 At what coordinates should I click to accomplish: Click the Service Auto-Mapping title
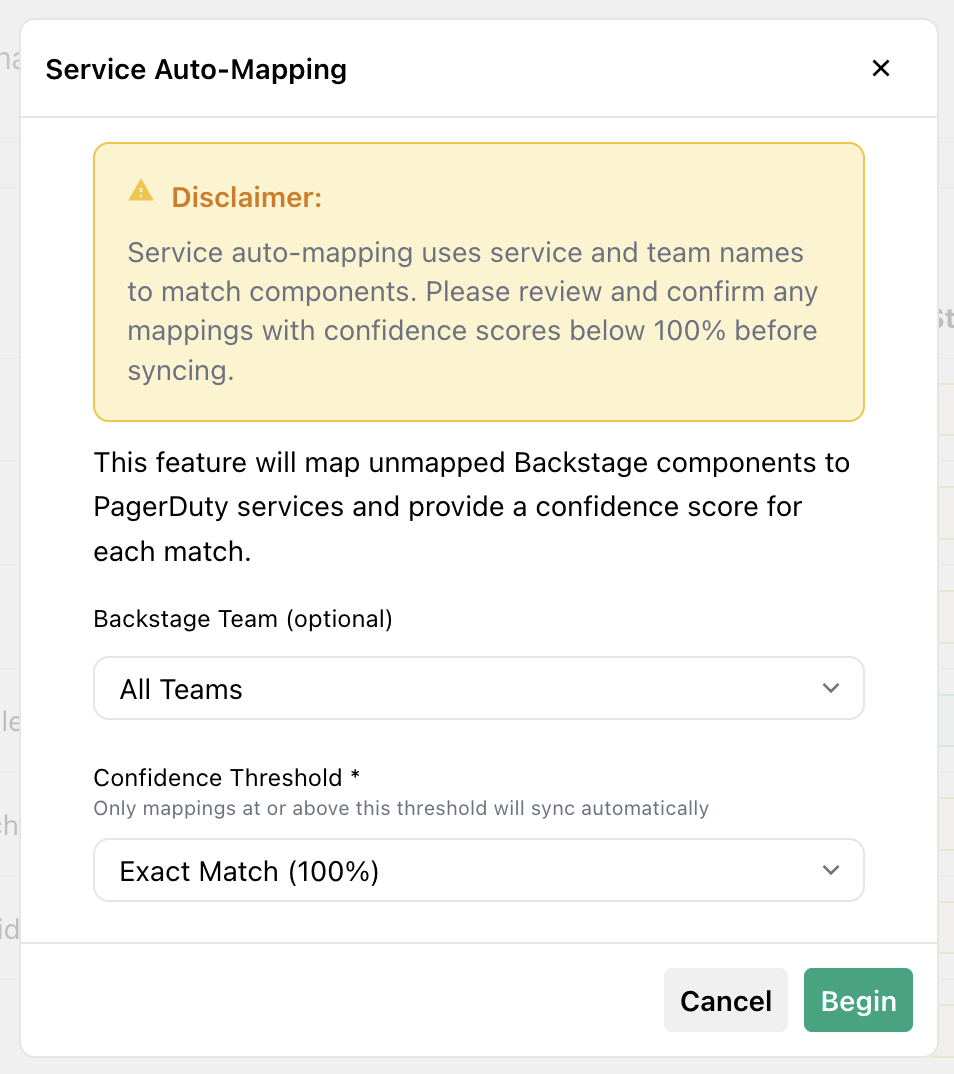coord(197,69)
